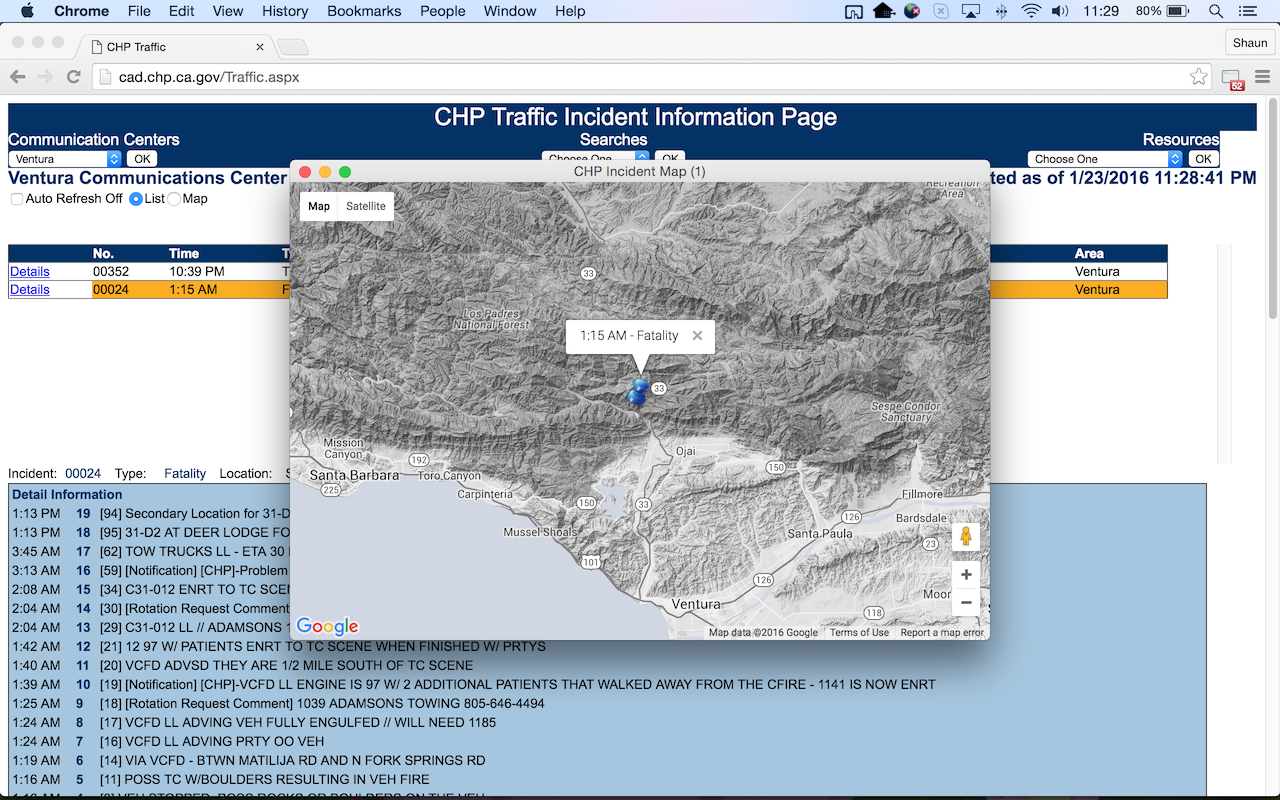
Task: Open the Window menu
Action: (x=510, y=11)
